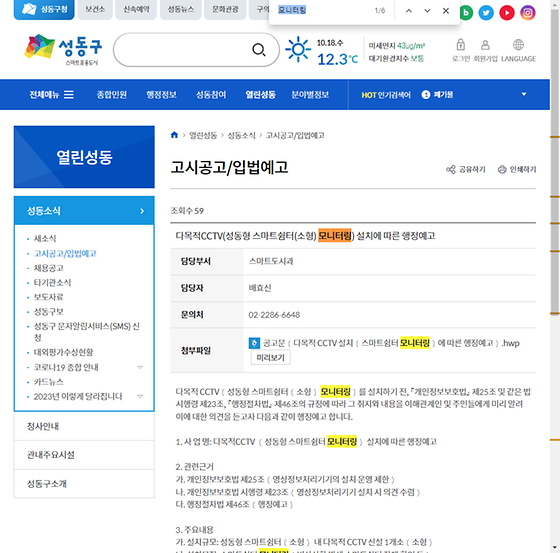Open the 성동참여 menu
The width and height of the screenshot is (560, 553).
(x=211, y=94)
